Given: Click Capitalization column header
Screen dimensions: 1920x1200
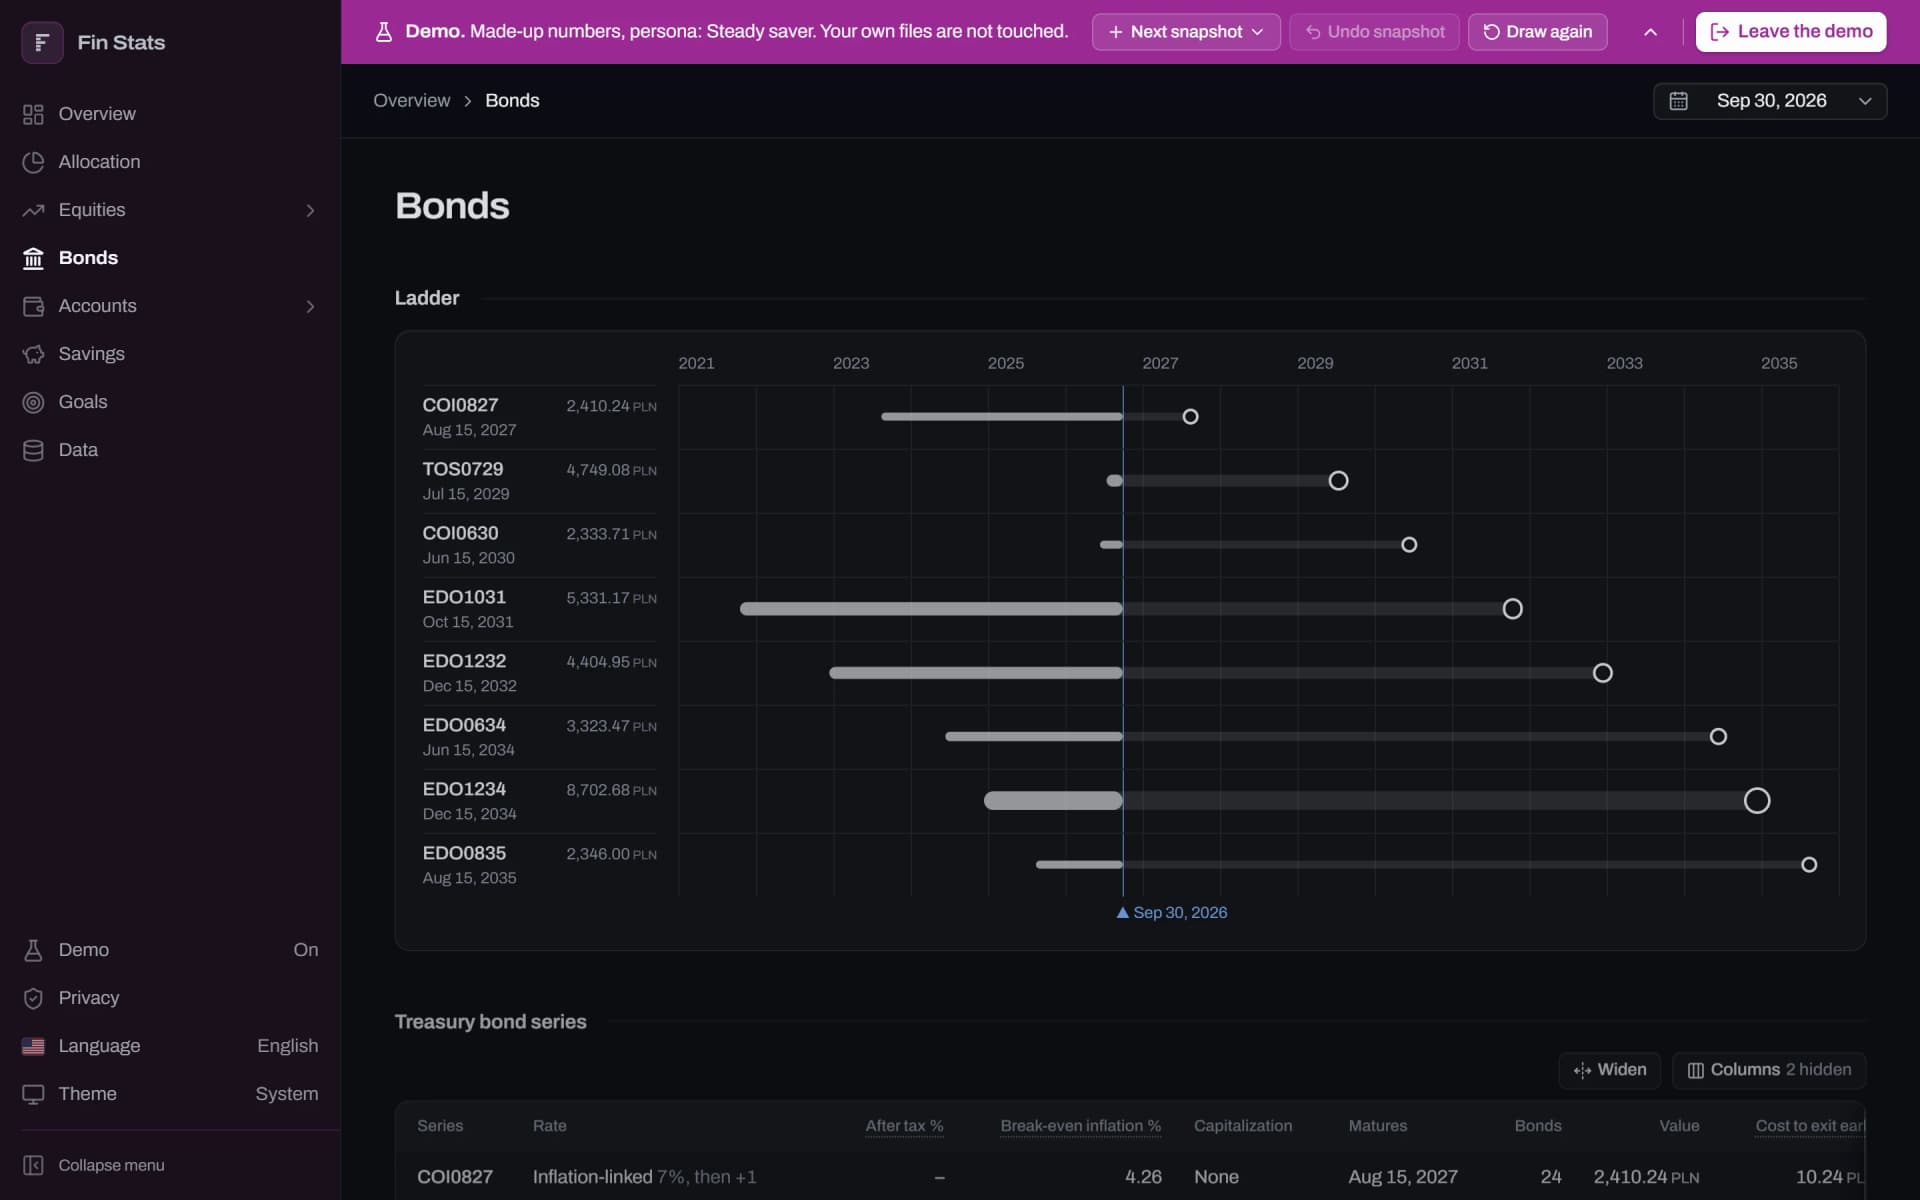Looking at the screenshot, I should coord(1243,1126).
